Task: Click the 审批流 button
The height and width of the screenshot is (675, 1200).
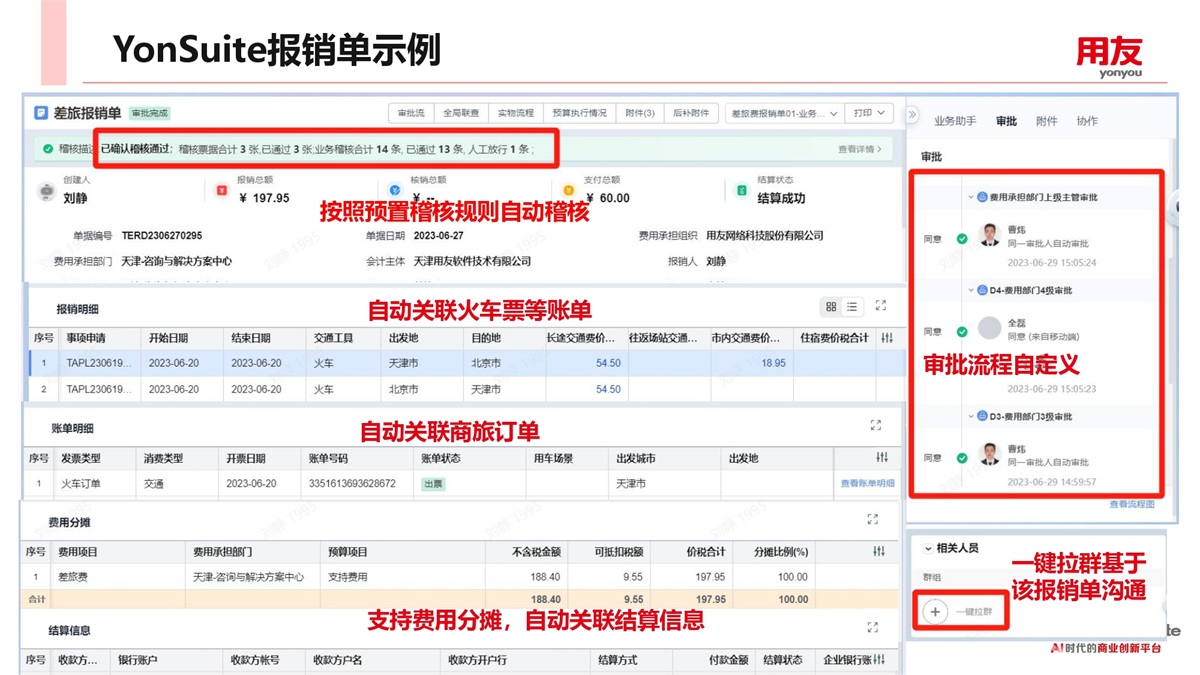Action: point(410,113)
